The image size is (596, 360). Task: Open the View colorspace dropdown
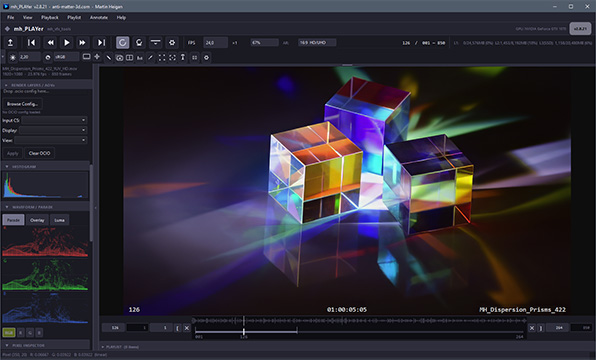tap(51, 140)
